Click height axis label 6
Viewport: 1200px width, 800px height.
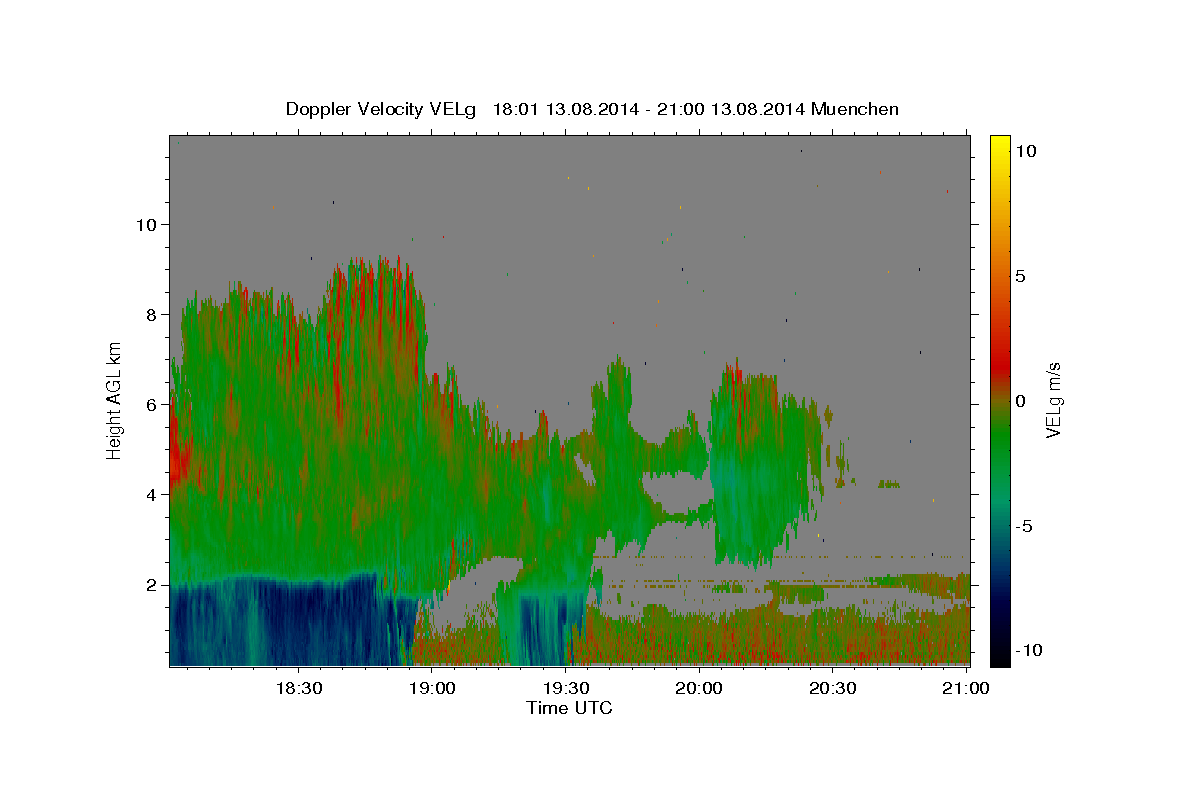(154, 405)
